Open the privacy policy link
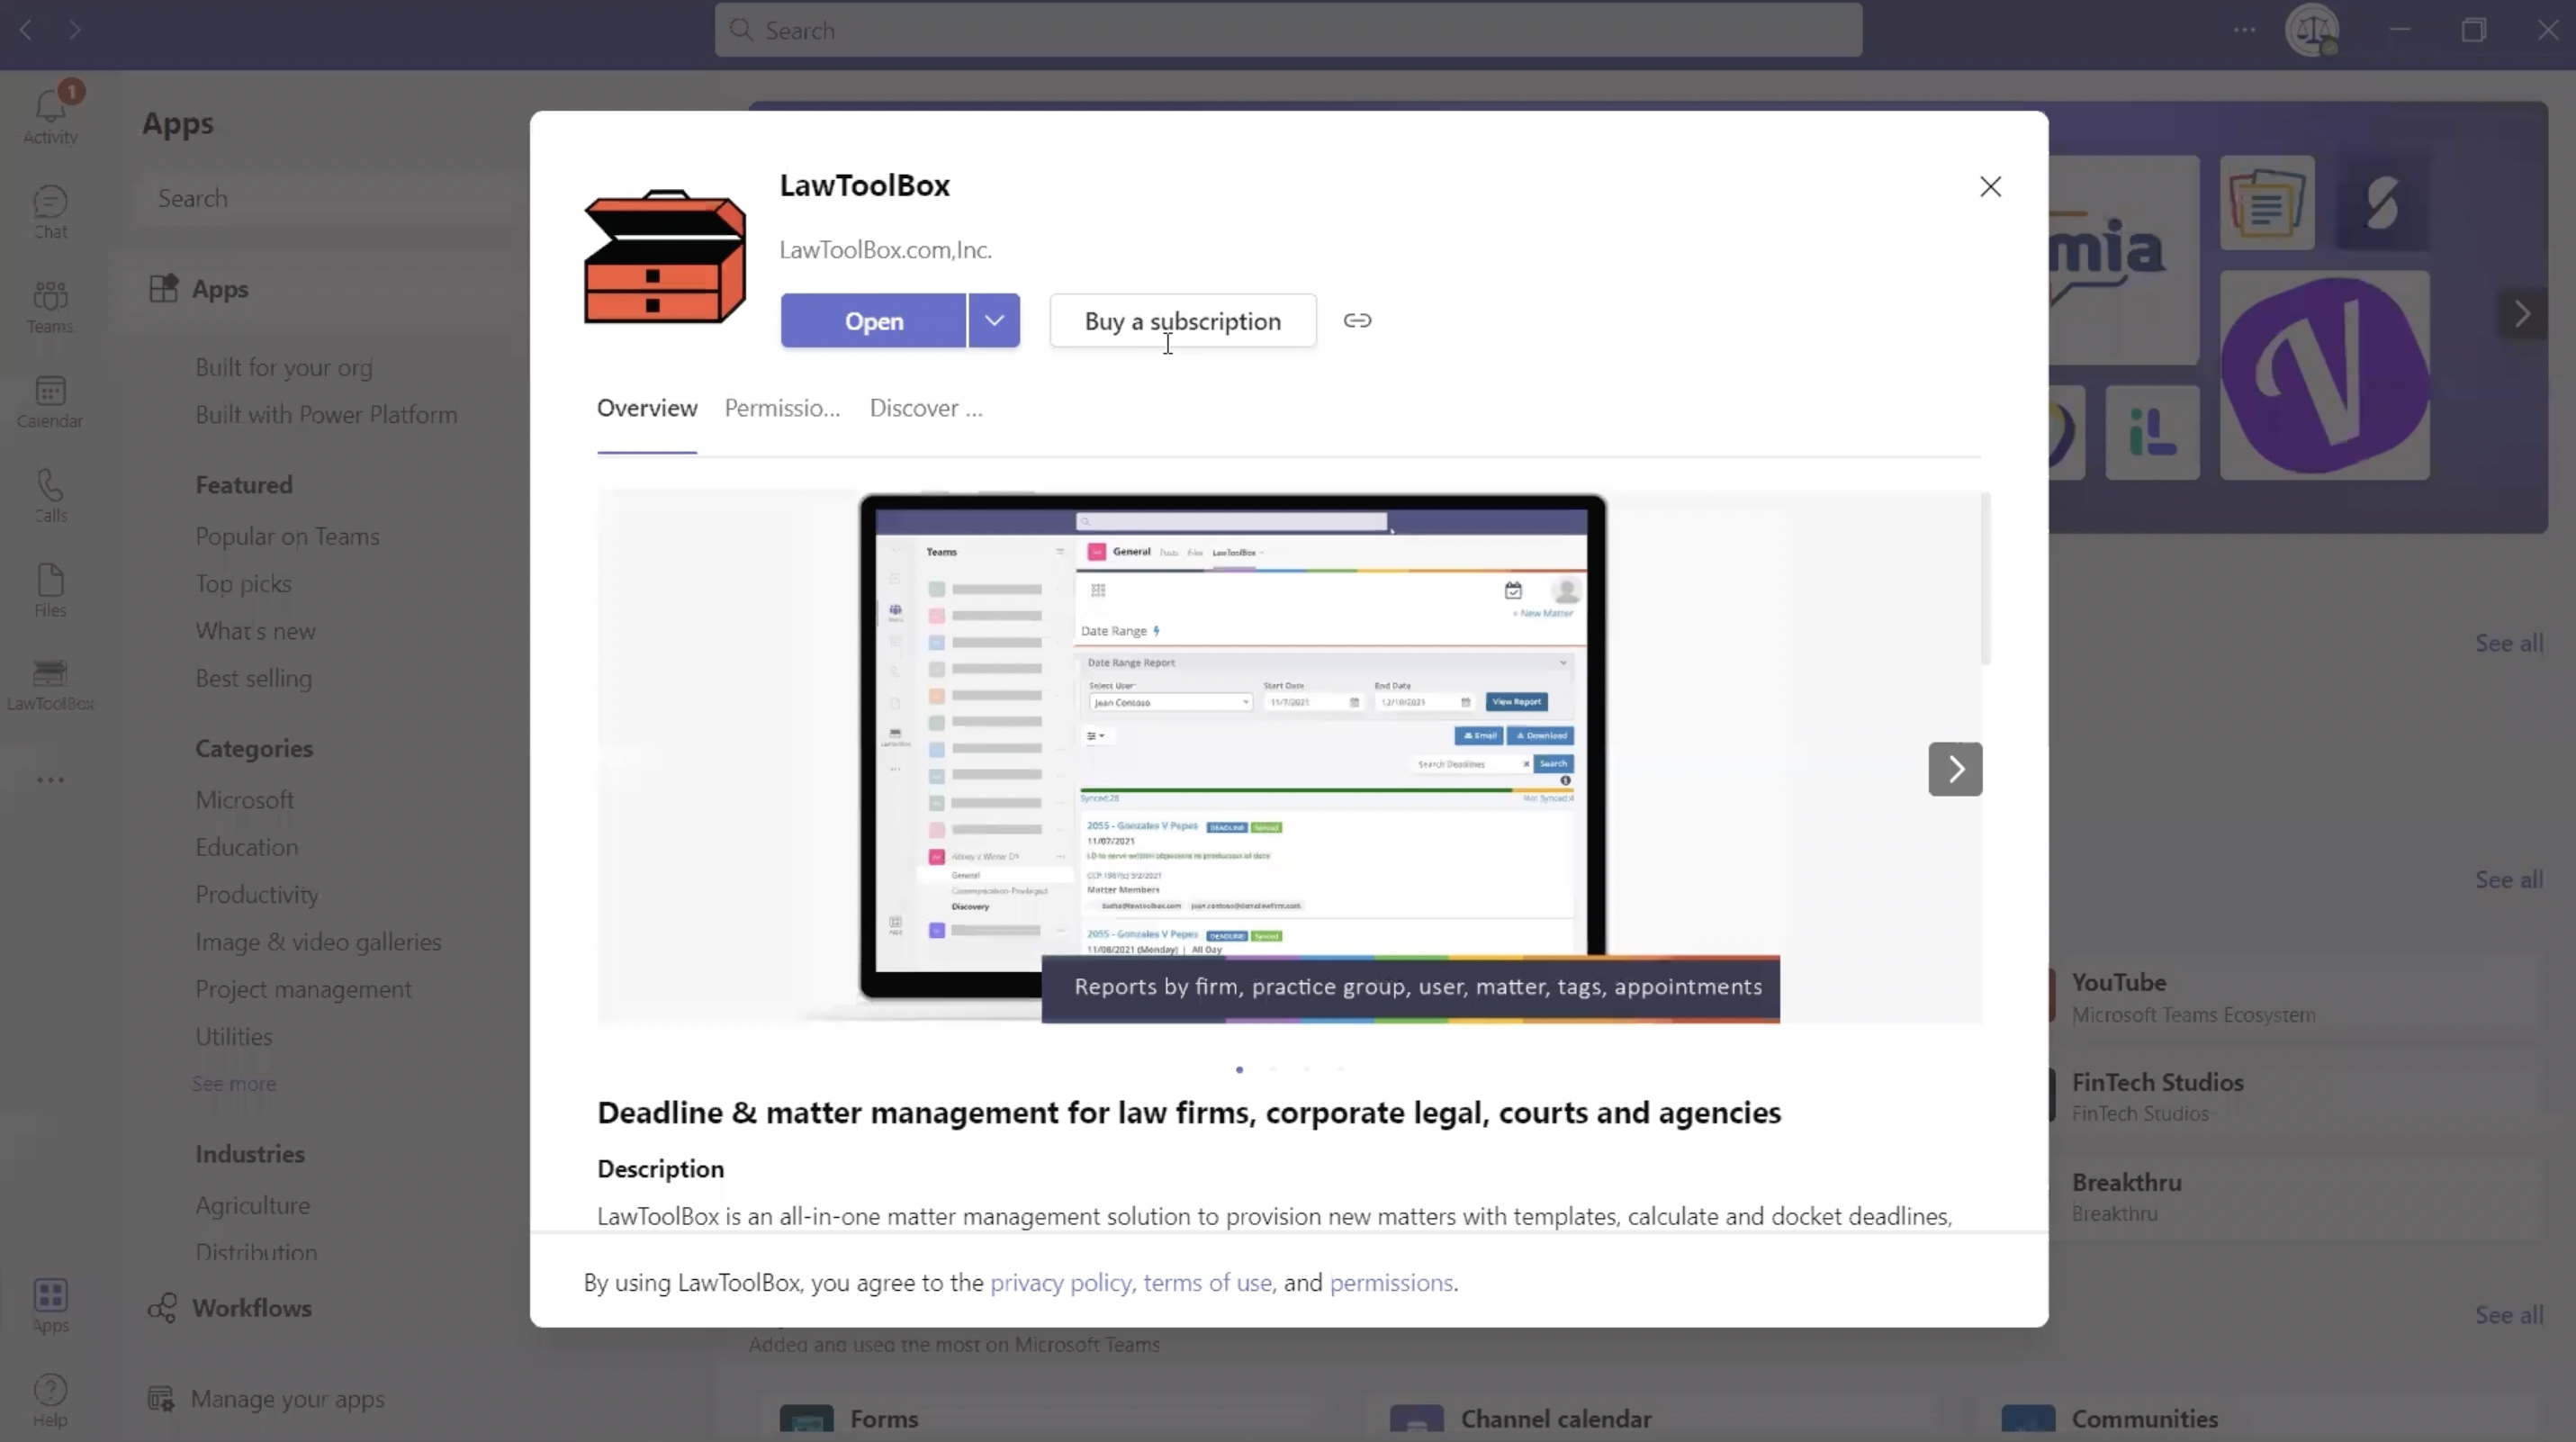Image resolution: width=2576 pixels, height=1442 pixels. [x=1060, y=1282]
